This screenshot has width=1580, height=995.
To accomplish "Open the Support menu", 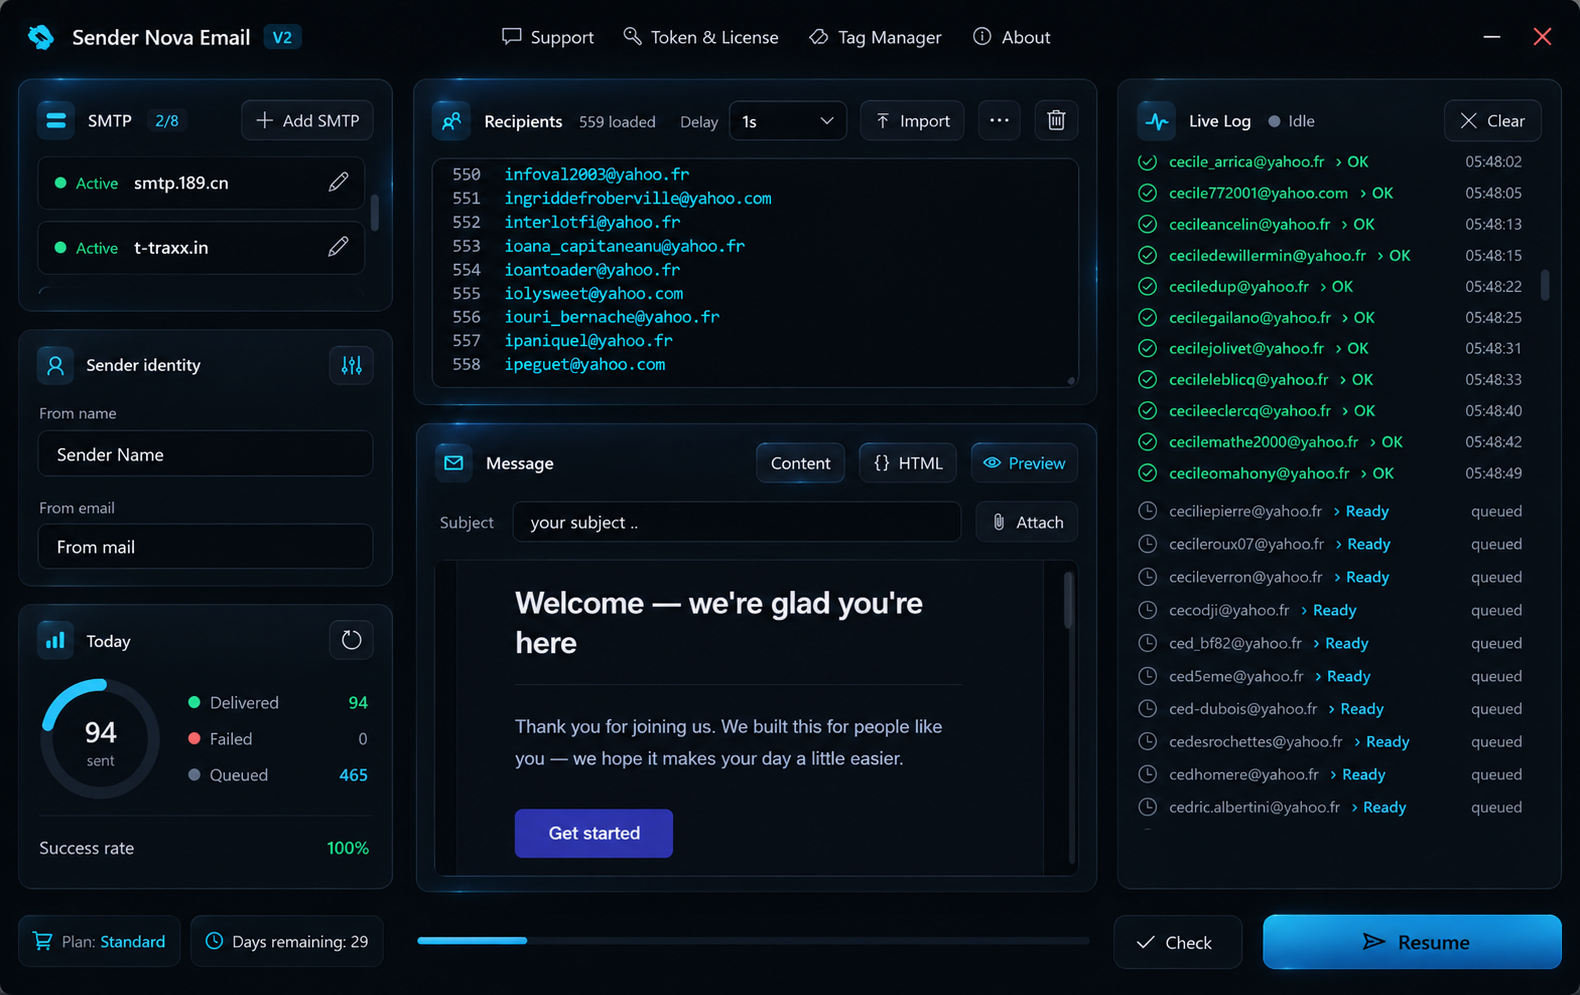I will click(548, 37).
